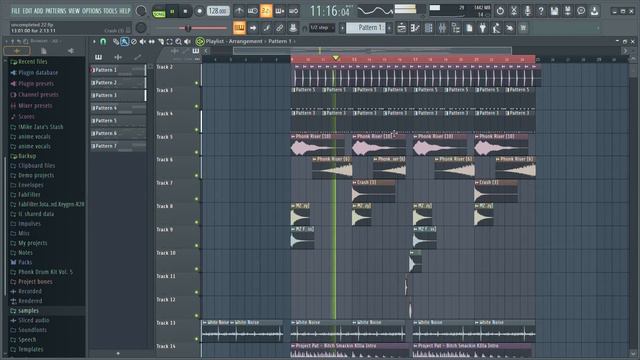
Task: Open the PATTERNS menu
Action: coord(56,11)
